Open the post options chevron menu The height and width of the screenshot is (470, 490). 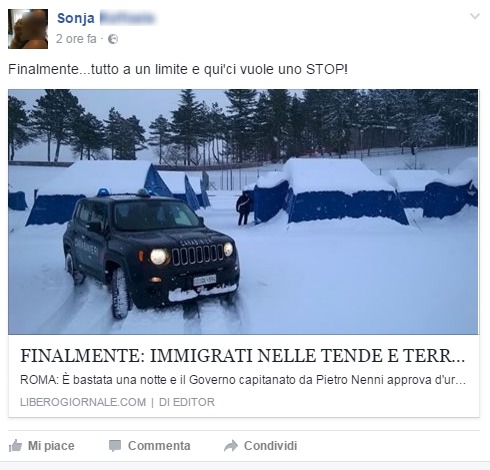pos(475,16)
